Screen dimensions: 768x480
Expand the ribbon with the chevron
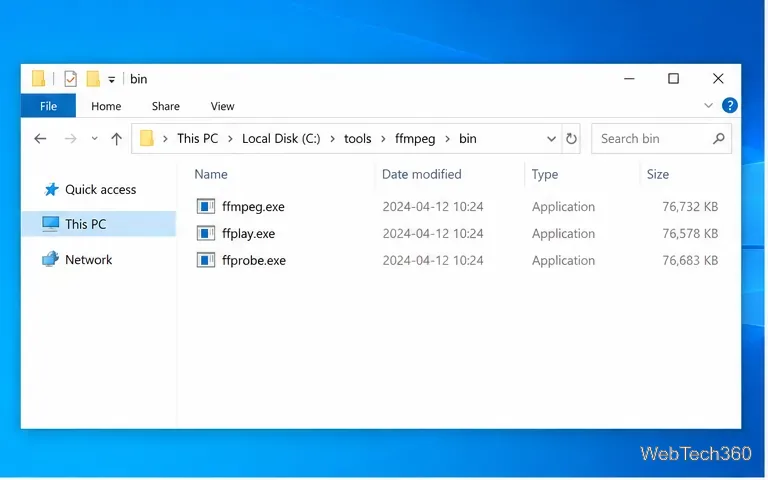click(708, 106)
